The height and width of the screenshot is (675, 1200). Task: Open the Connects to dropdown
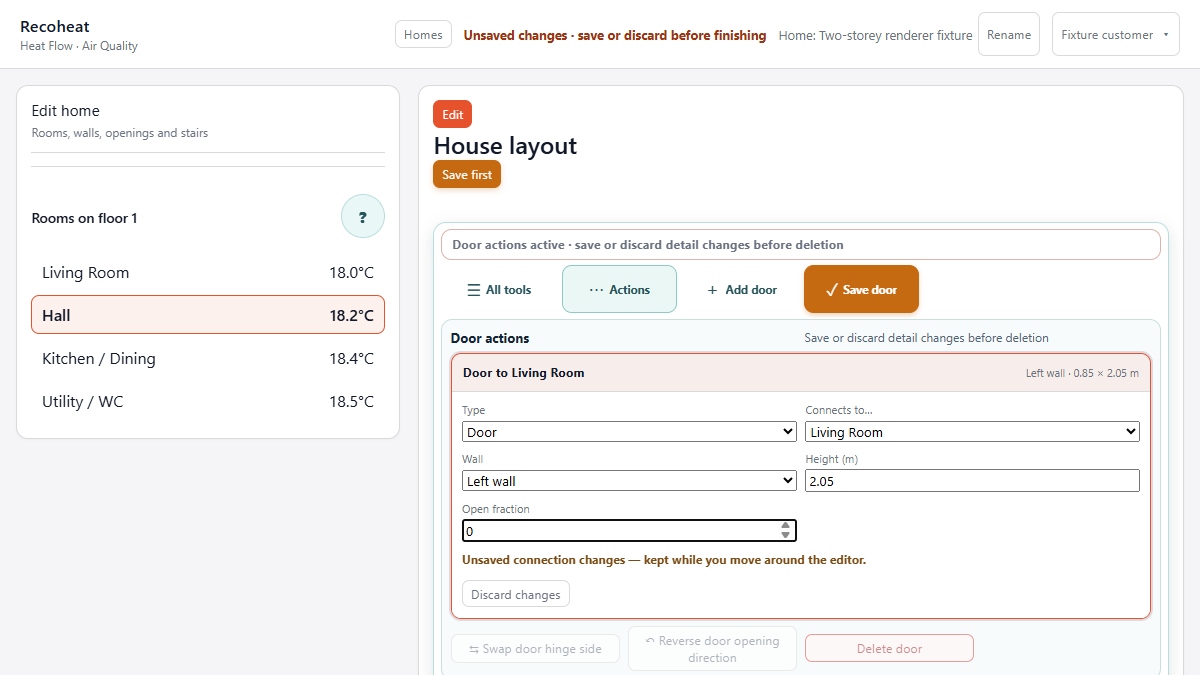coord(972,432)
